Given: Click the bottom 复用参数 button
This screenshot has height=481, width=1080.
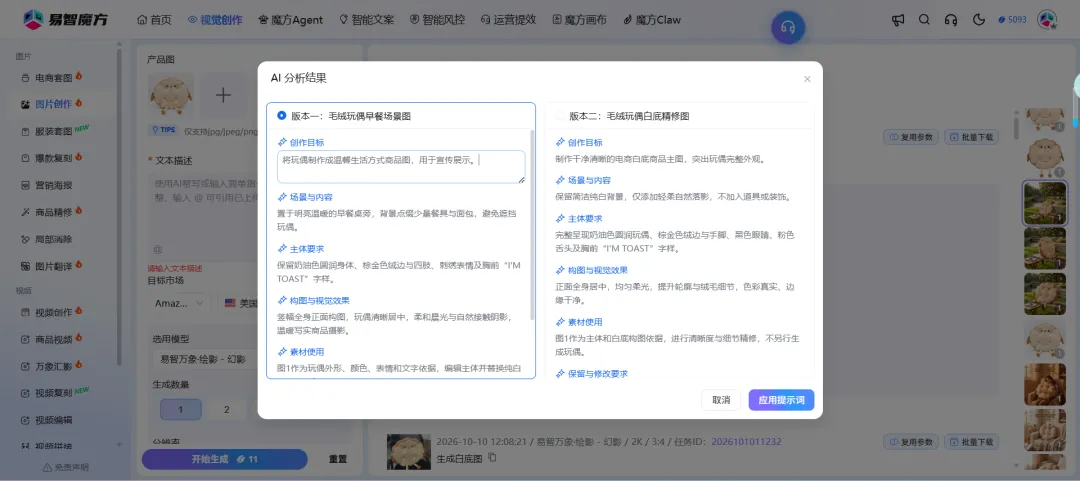Looking at the screenshot, I should (911, 442).
